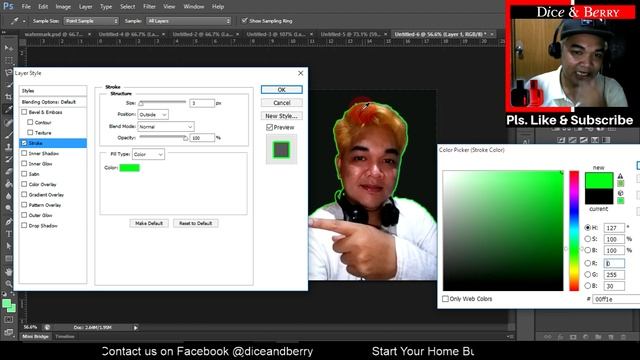This screenshot has height=360, width=640.
Task: Open the Position dropdown set to Outside
Action: 153,115
